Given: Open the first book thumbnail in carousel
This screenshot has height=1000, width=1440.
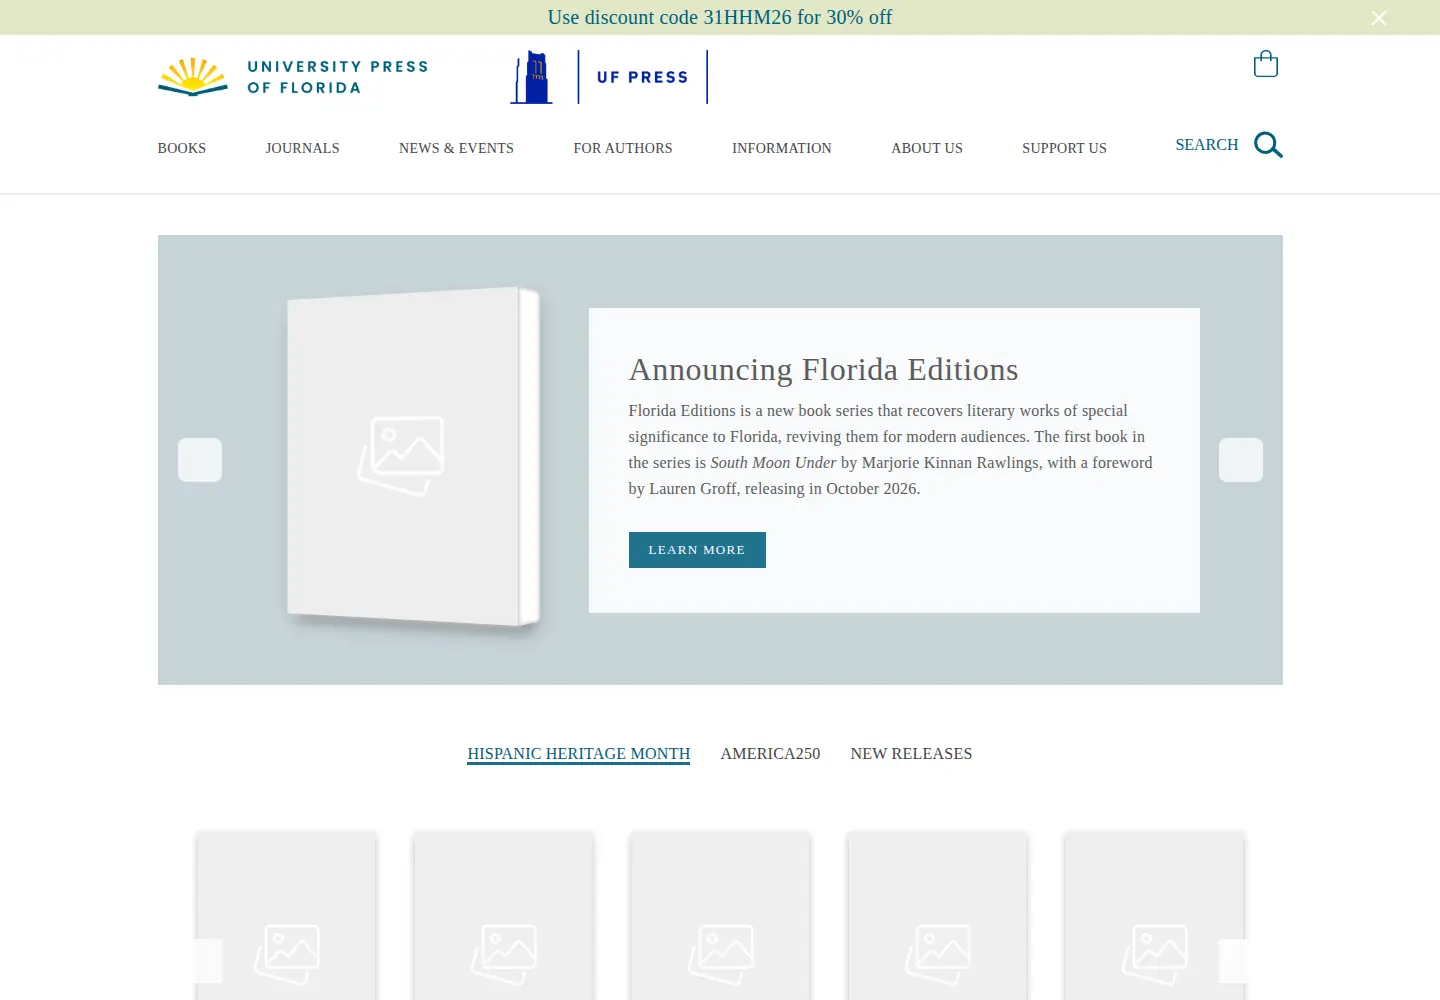Looking at the screenshot, I should (287, 916).
